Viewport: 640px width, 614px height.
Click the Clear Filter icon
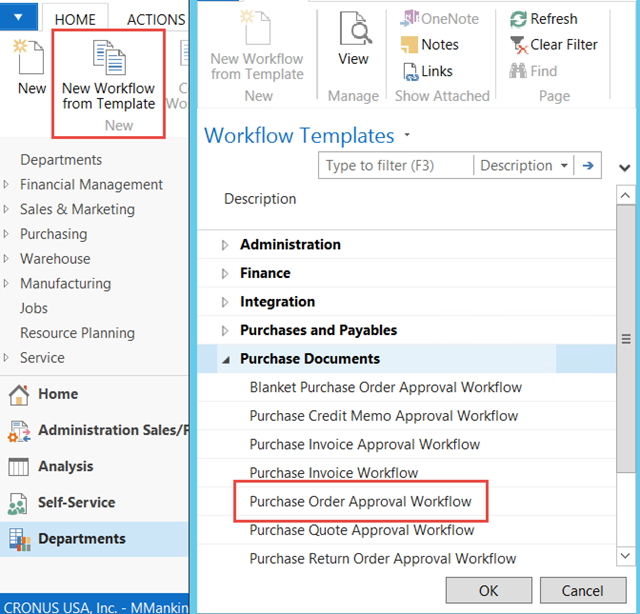[x=519, y=45]
